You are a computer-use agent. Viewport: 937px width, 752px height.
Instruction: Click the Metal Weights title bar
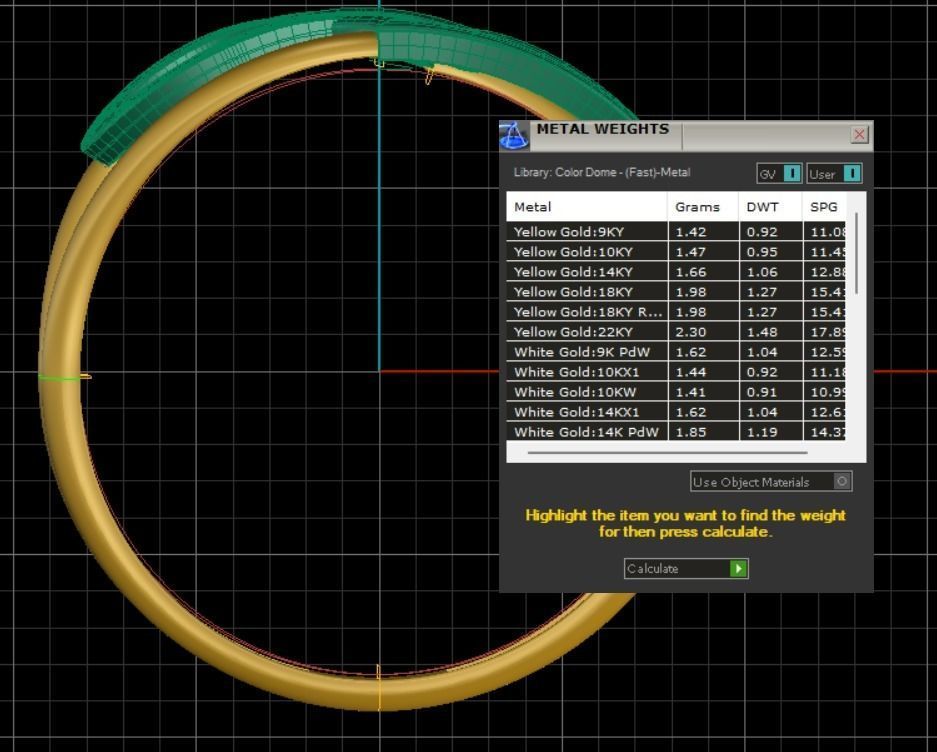tap(687, 135)
